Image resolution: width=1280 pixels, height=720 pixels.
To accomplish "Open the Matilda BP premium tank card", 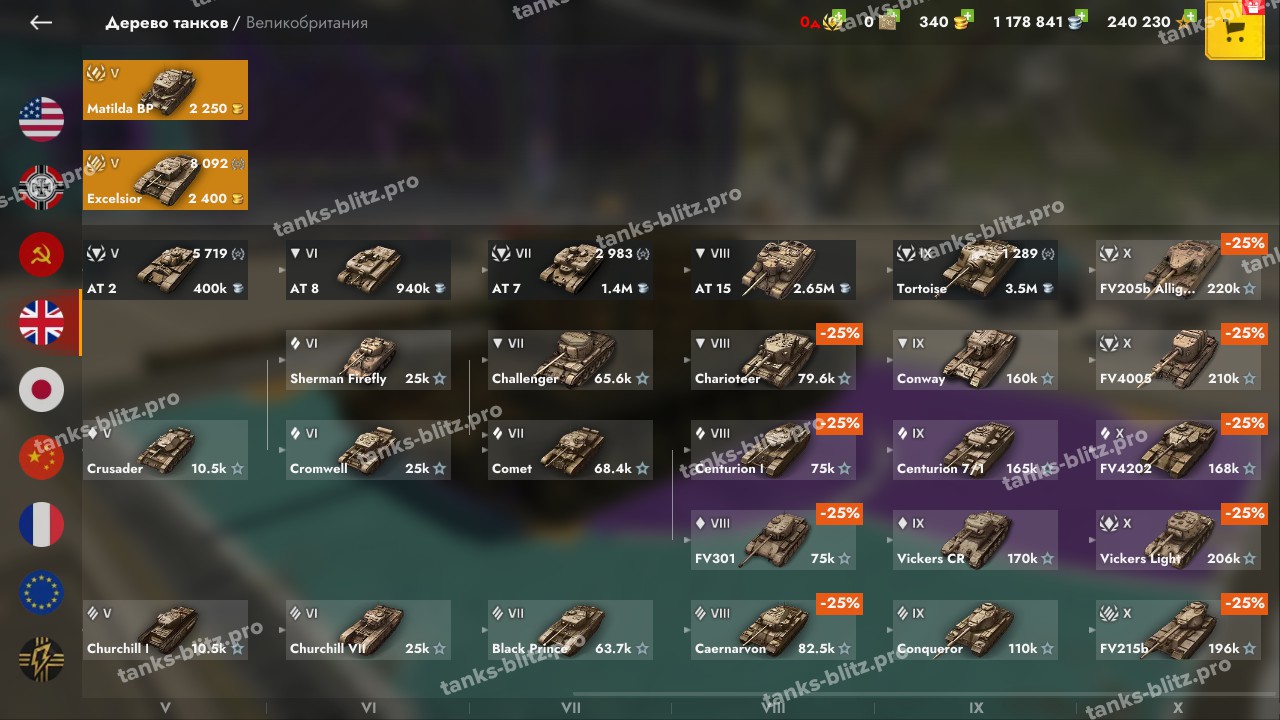I will [165, 90].
